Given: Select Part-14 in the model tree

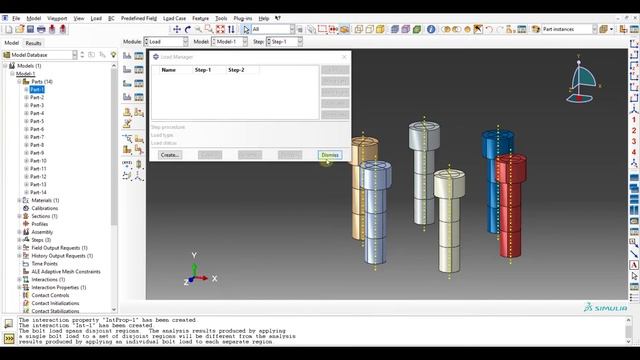Looking at the screenshot, I should 38,192.
